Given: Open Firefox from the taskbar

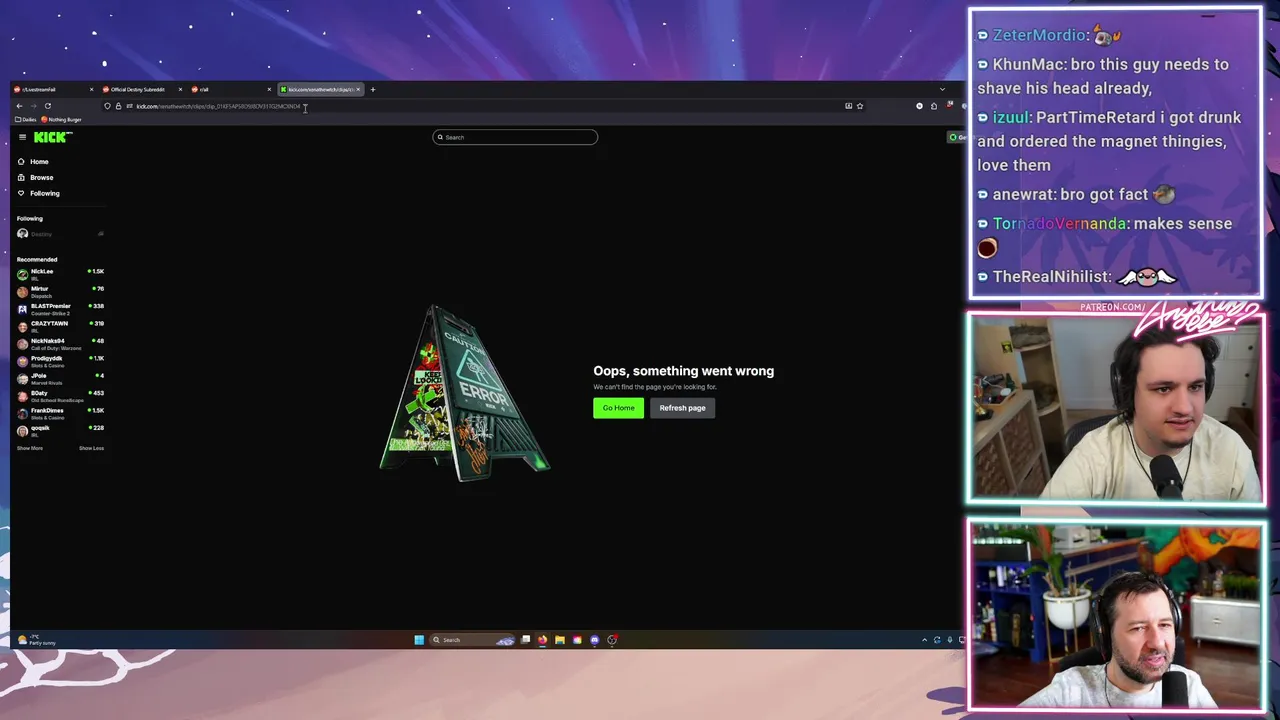Looking at the screenshot, I should [x=542, y=640].
